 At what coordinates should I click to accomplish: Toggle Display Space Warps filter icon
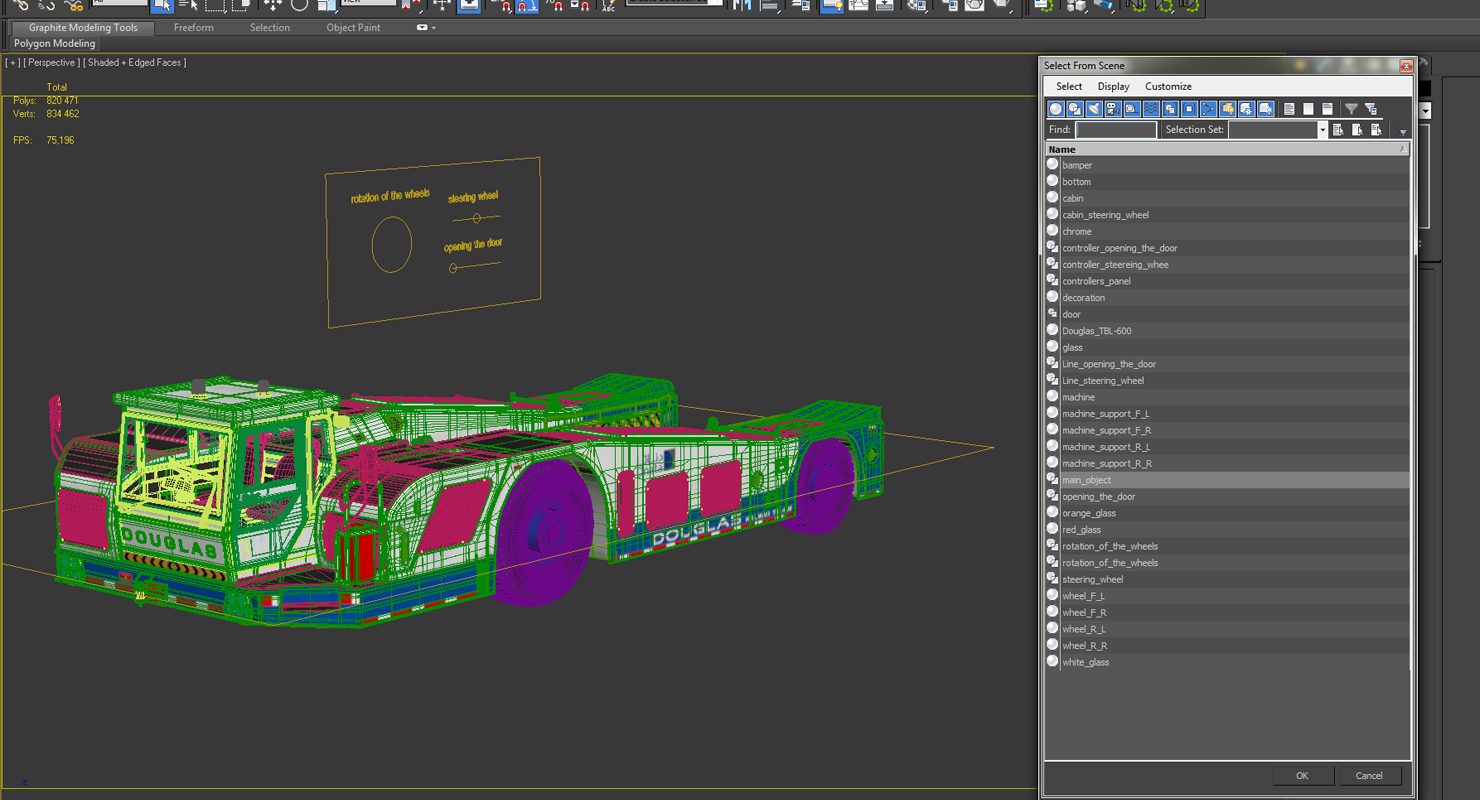pyautogui.click(x=1151, y=109)
